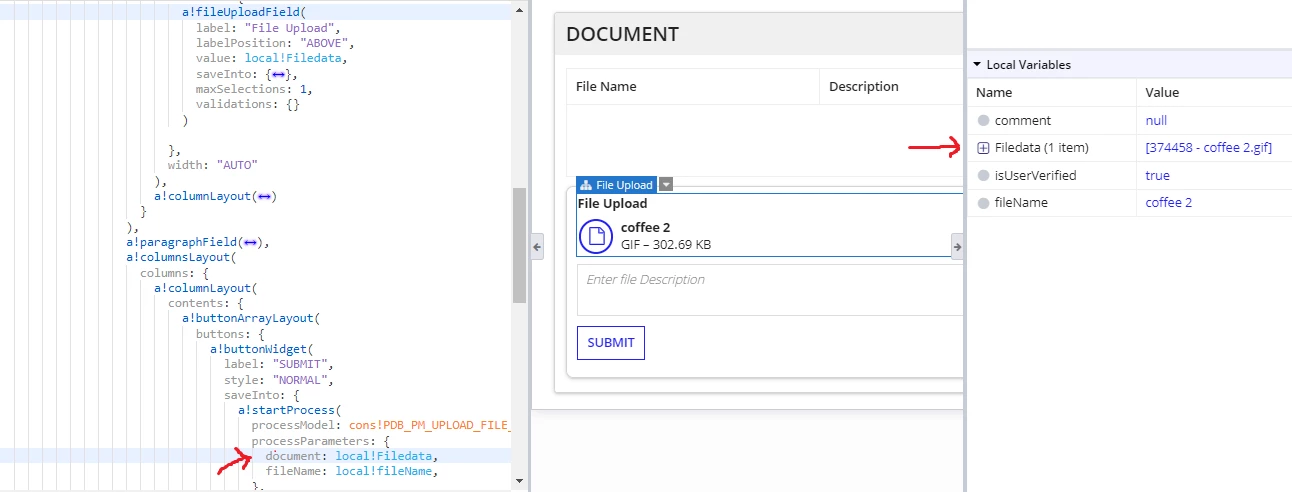Click the File Upload component badge
Image resolution: width=1292 pixels, height=492 pixels.
[x=616, y=185]
